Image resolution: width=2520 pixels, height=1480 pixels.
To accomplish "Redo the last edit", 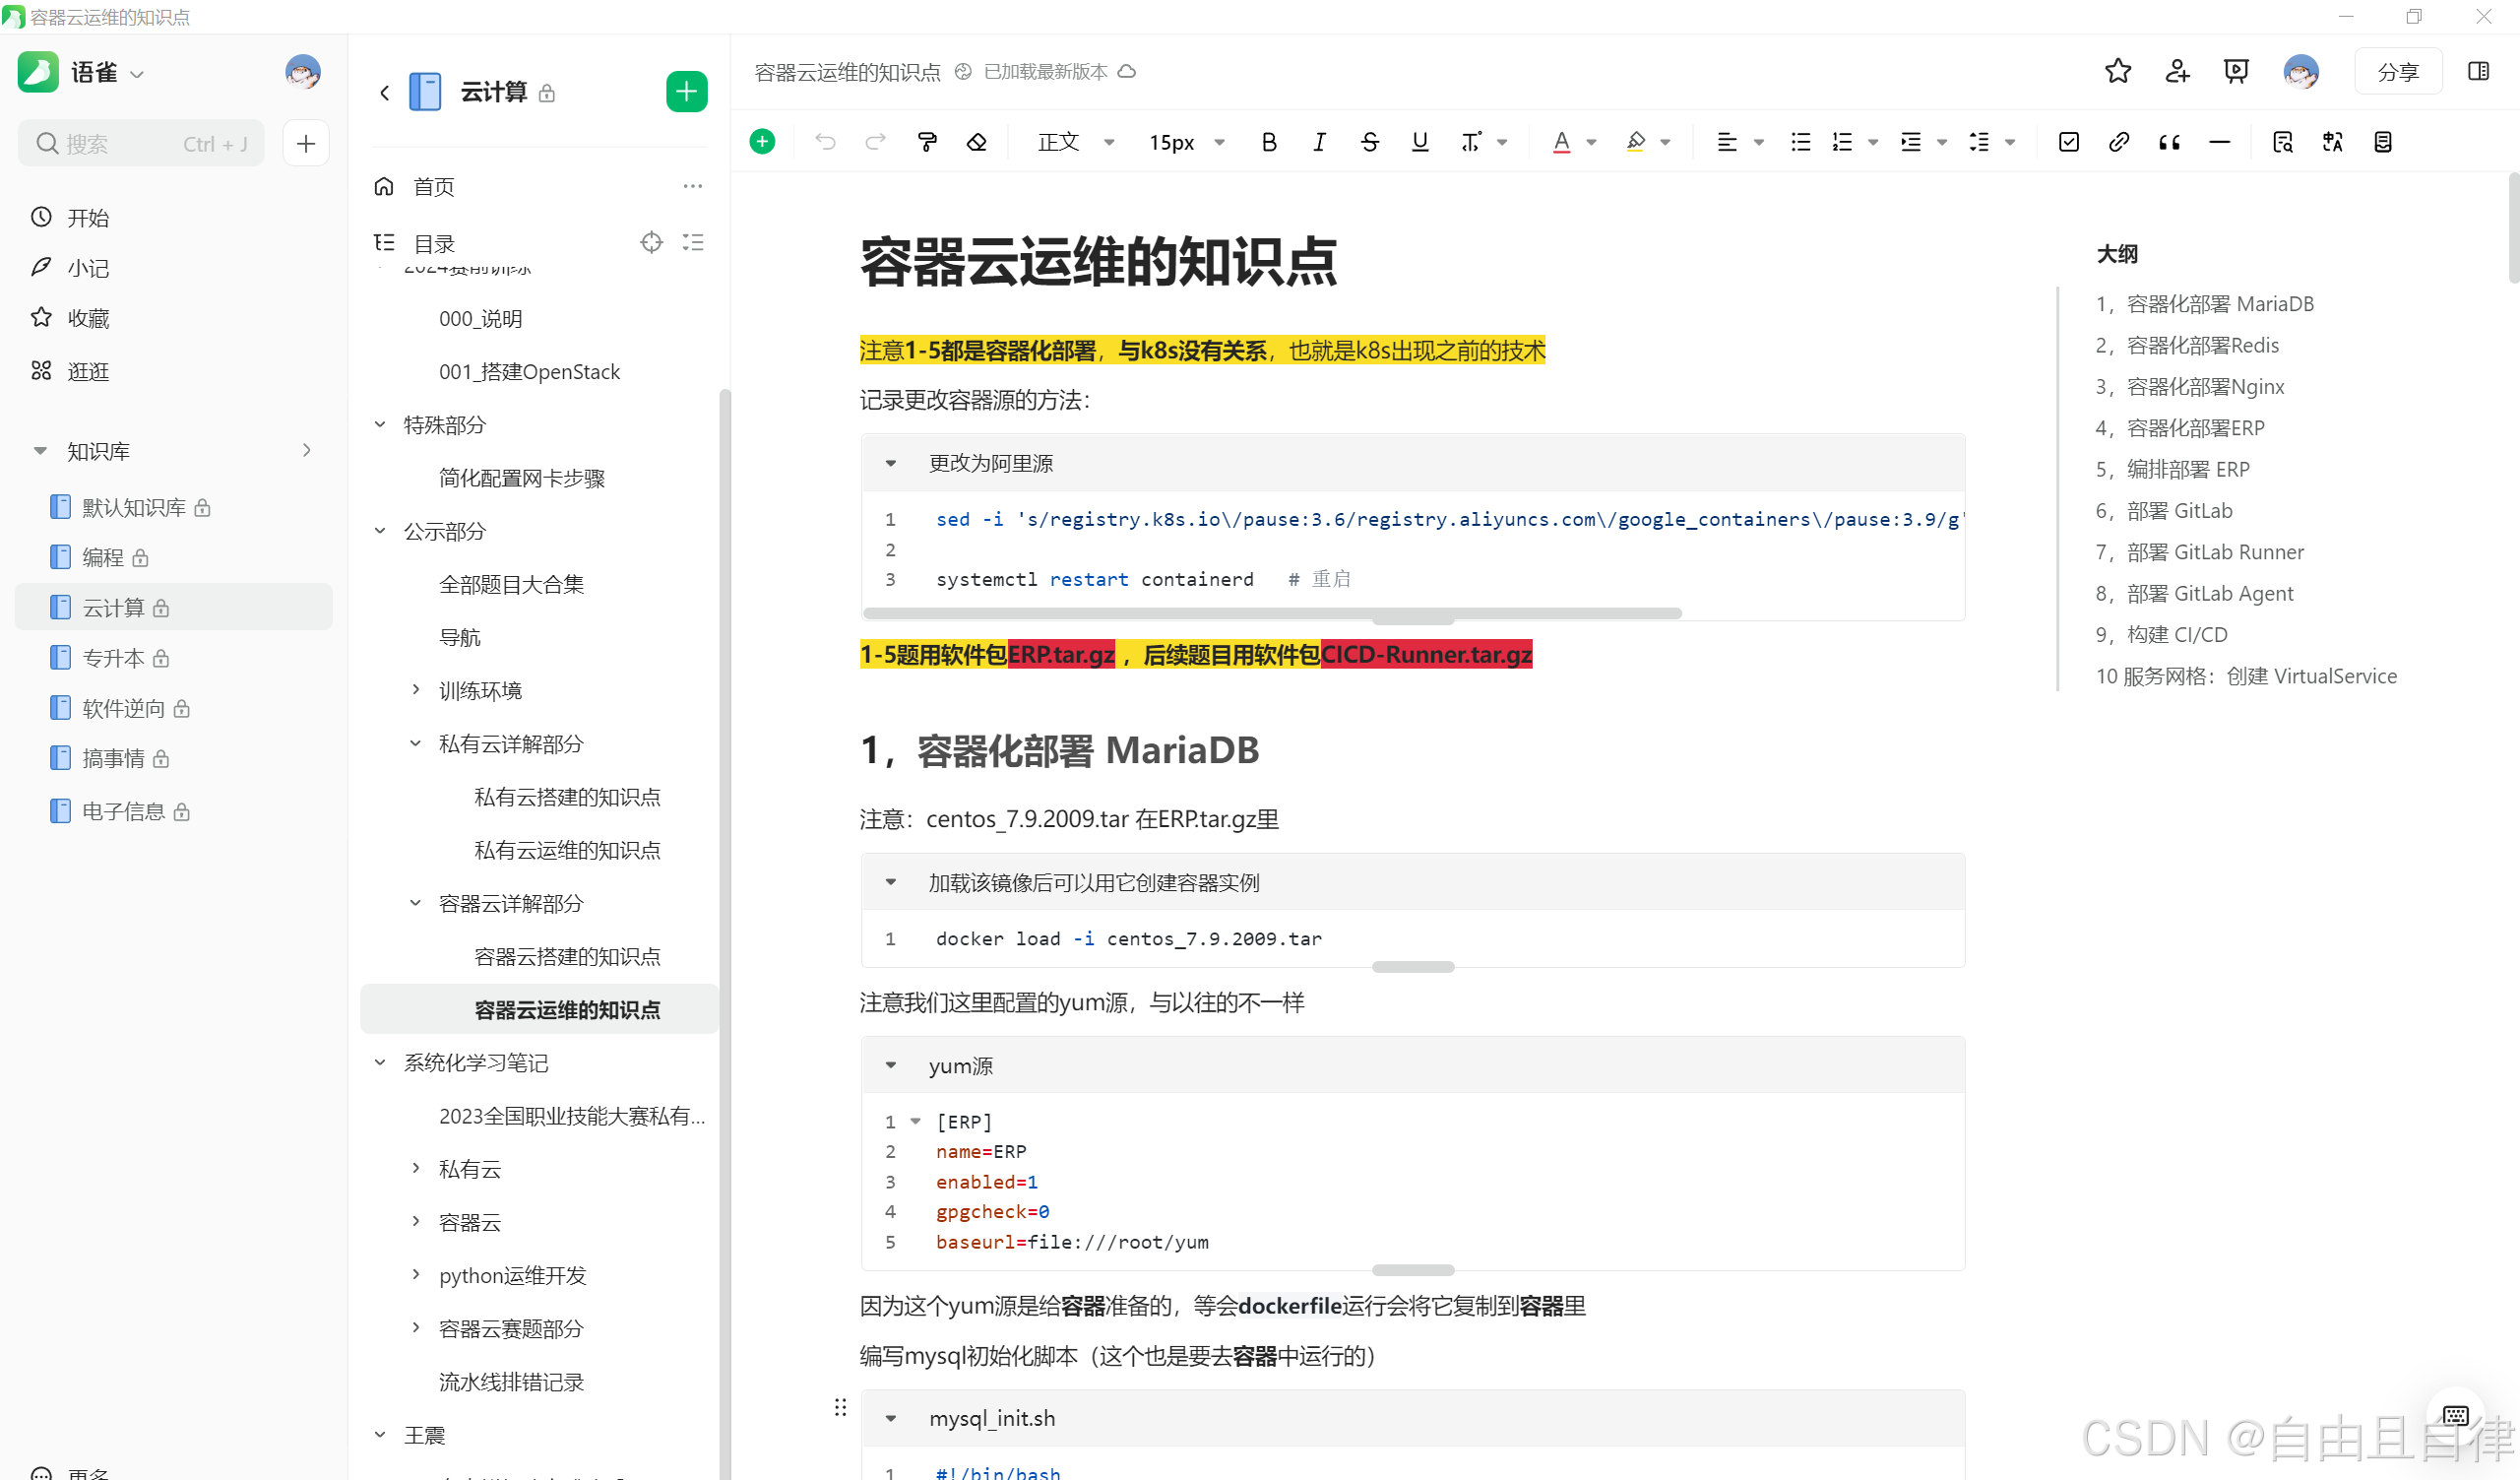I will pyautogui.click(x=875, y=142).
